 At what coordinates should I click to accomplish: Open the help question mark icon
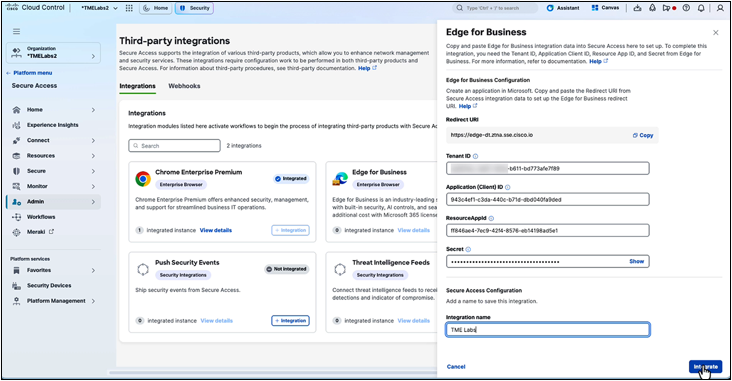(x=686, y=8)
